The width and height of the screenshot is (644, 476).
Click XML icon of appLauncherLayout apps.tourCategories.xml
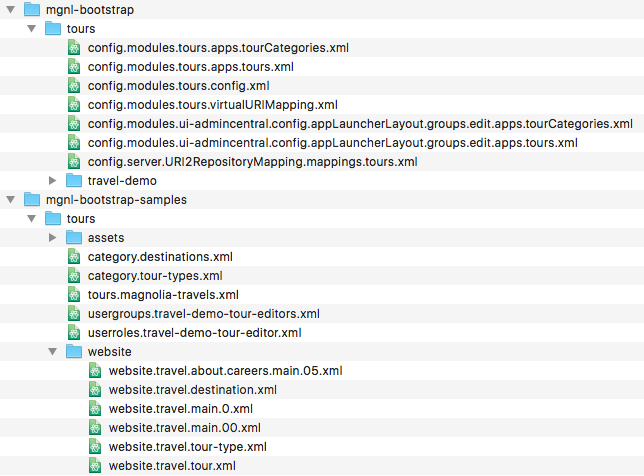tap(74, 124)
